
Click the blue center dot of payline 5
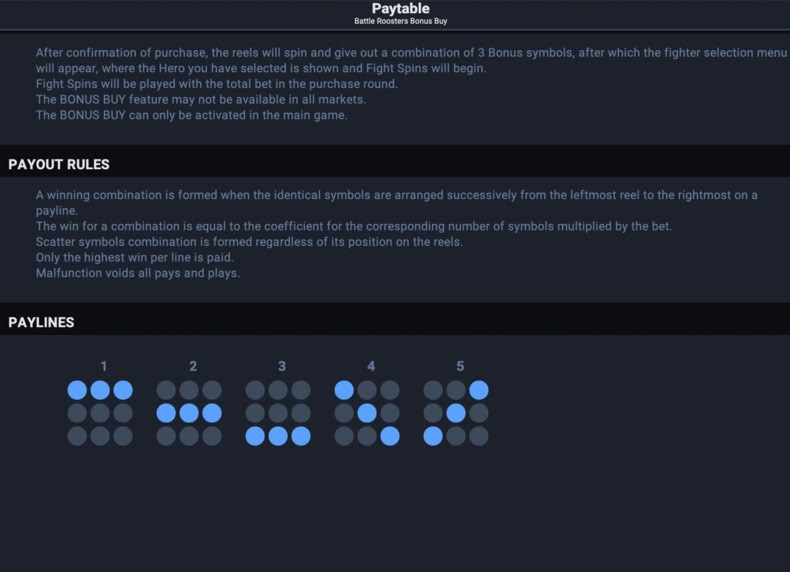pos(456,413)
